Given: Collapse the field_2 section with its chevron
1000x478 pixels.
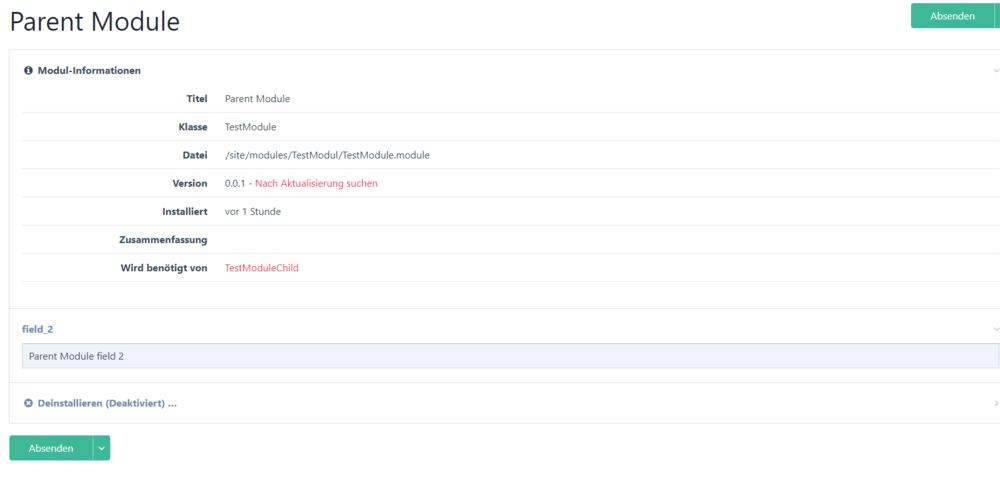Looking at the screenshot, I should click(x=995, y=328).
